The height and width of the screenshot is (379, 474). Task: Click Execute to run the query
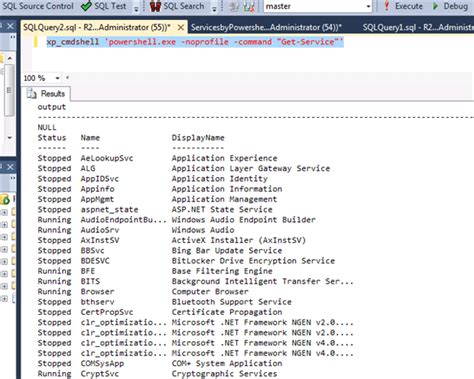tap(403, 6)
